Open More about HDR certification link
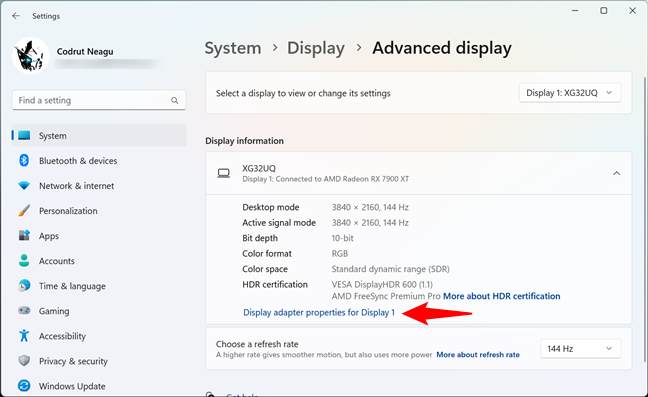648x397 pixels. click(502, 296)
